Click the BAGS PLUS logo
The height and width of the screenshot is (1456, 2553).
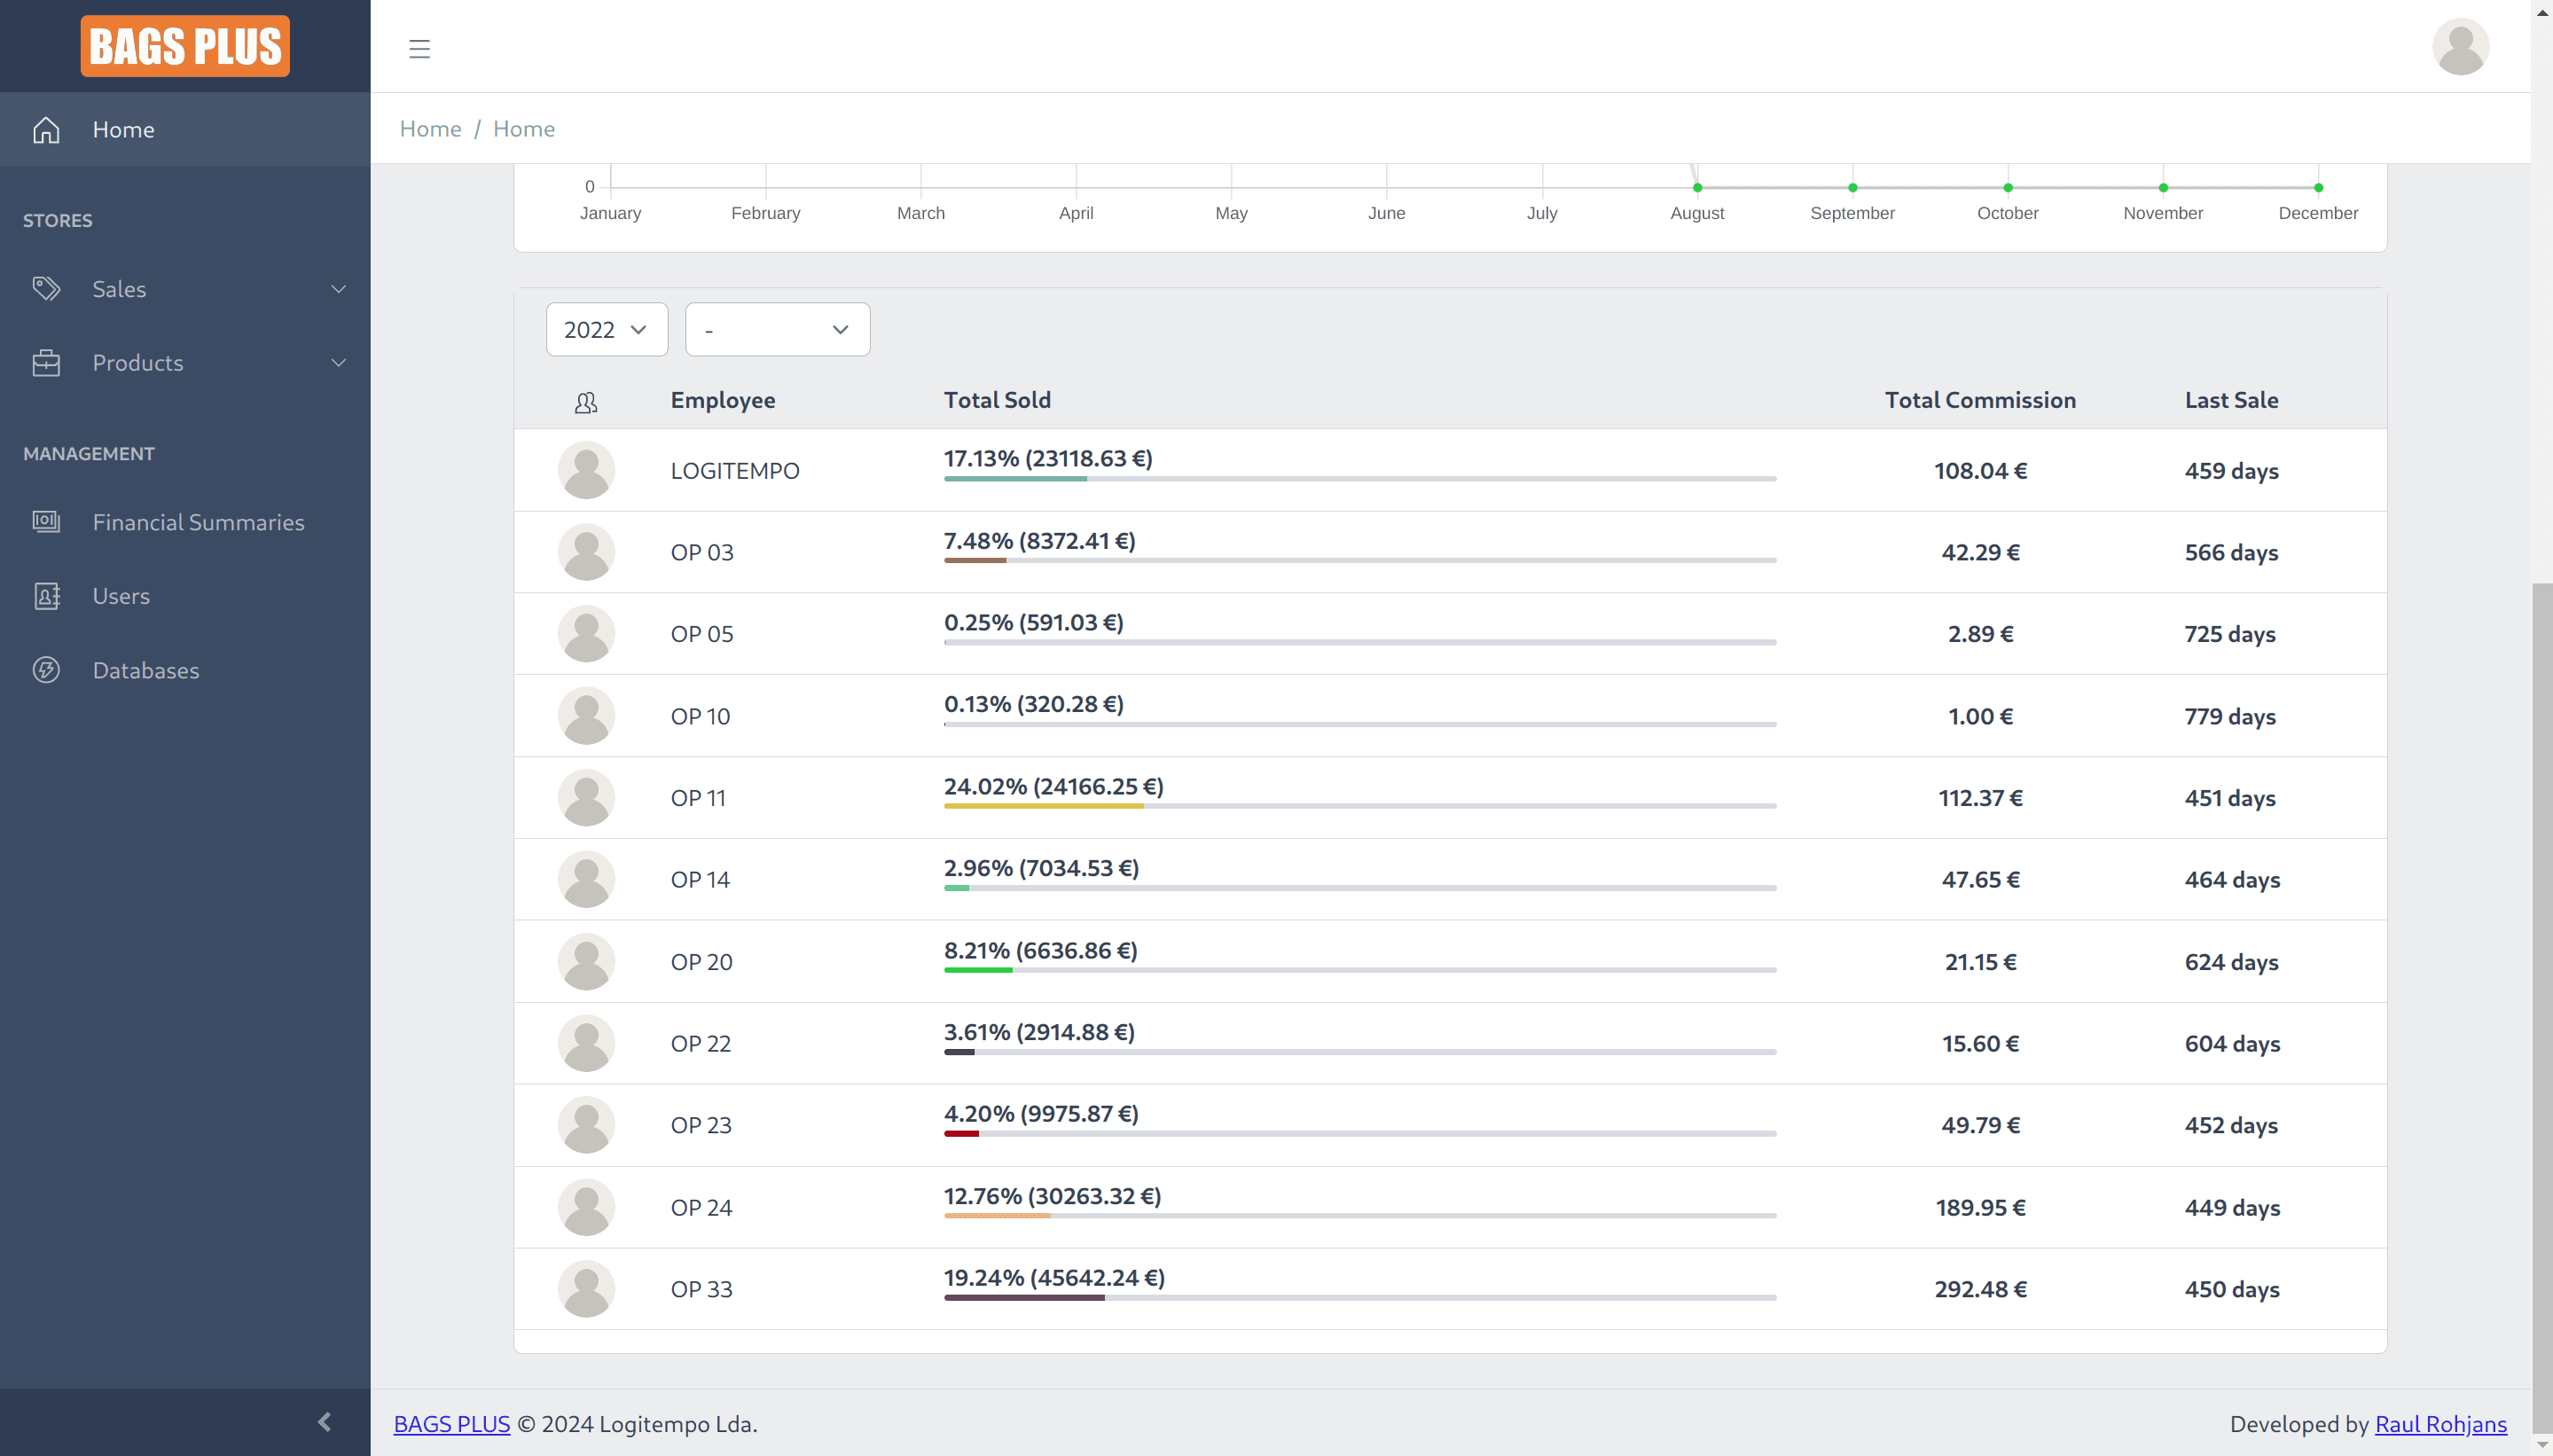pos(185,46)
